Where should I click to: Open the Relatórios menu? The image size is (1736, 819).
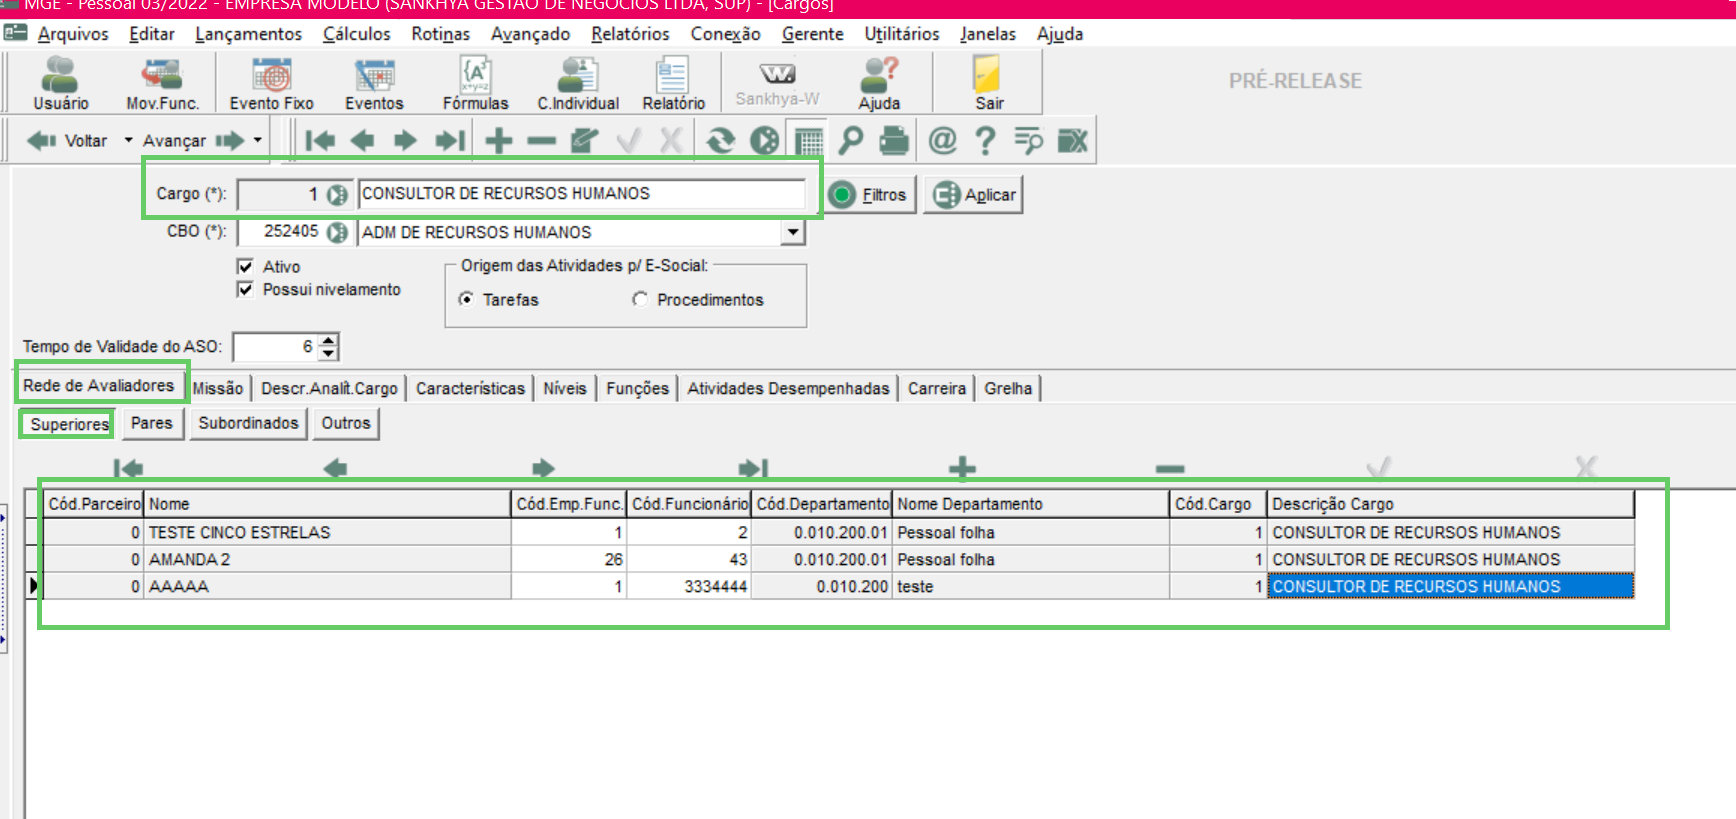(x=630, y=34)
